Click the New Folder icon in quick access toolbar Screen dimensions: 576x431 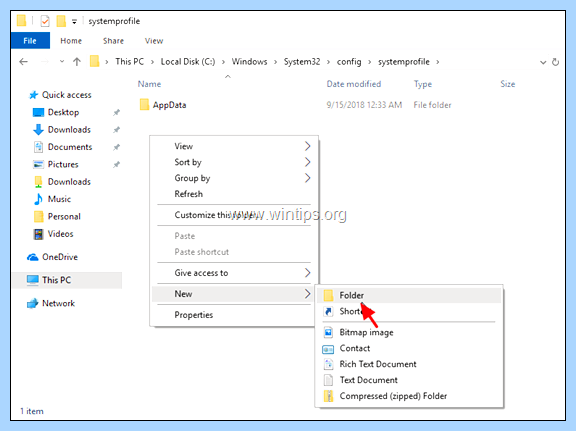tap(61, 21)
